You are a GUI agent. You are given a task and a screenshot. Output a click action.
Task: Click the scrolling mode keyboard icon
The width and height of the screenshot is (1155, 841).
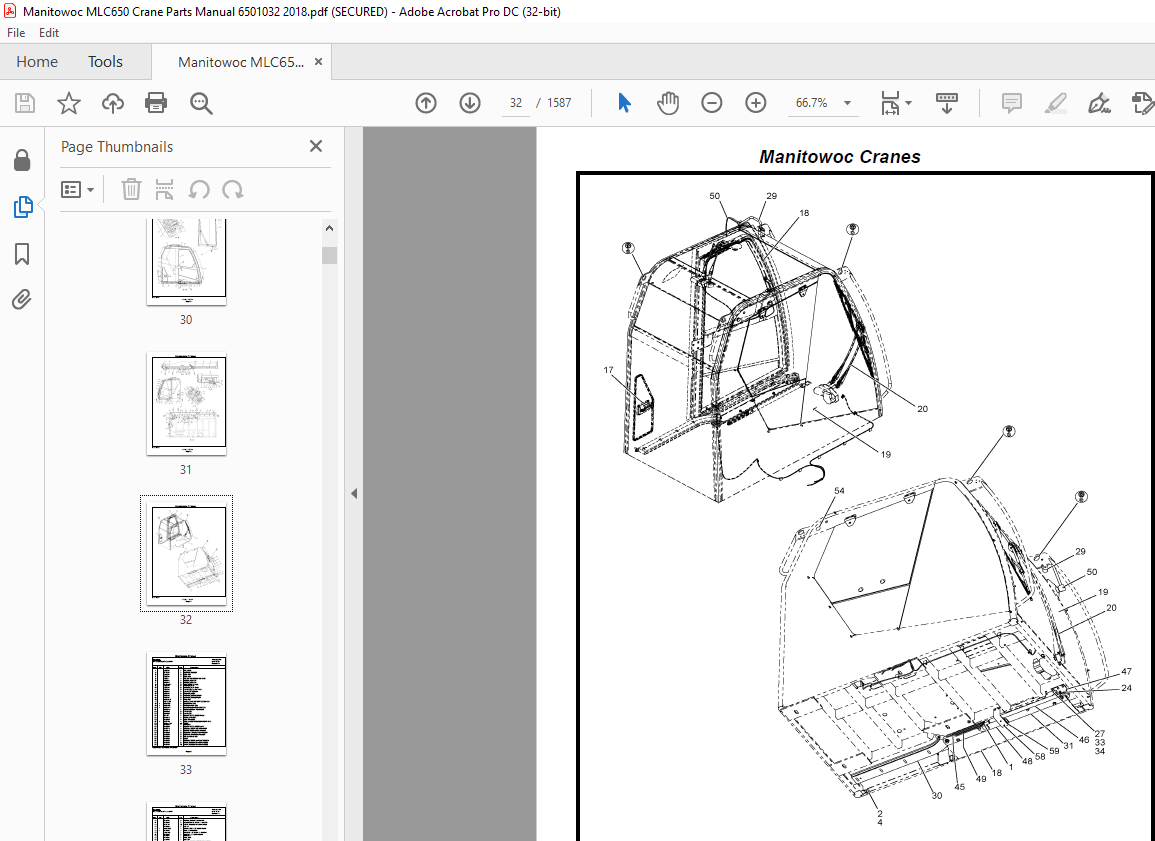947,103
